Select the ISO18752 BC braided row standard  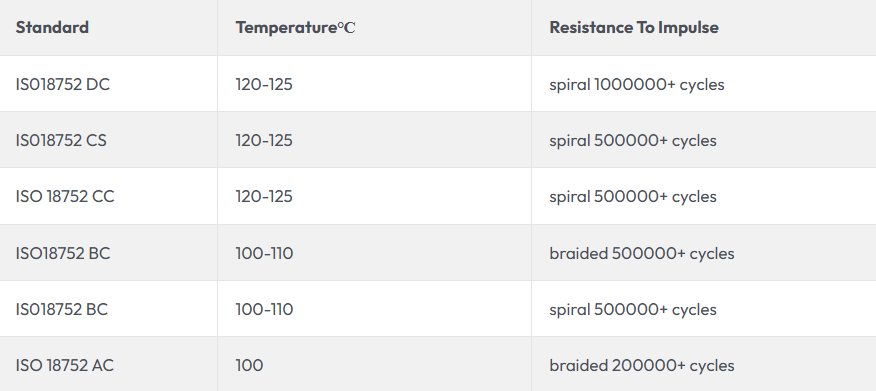pos(63,254)
